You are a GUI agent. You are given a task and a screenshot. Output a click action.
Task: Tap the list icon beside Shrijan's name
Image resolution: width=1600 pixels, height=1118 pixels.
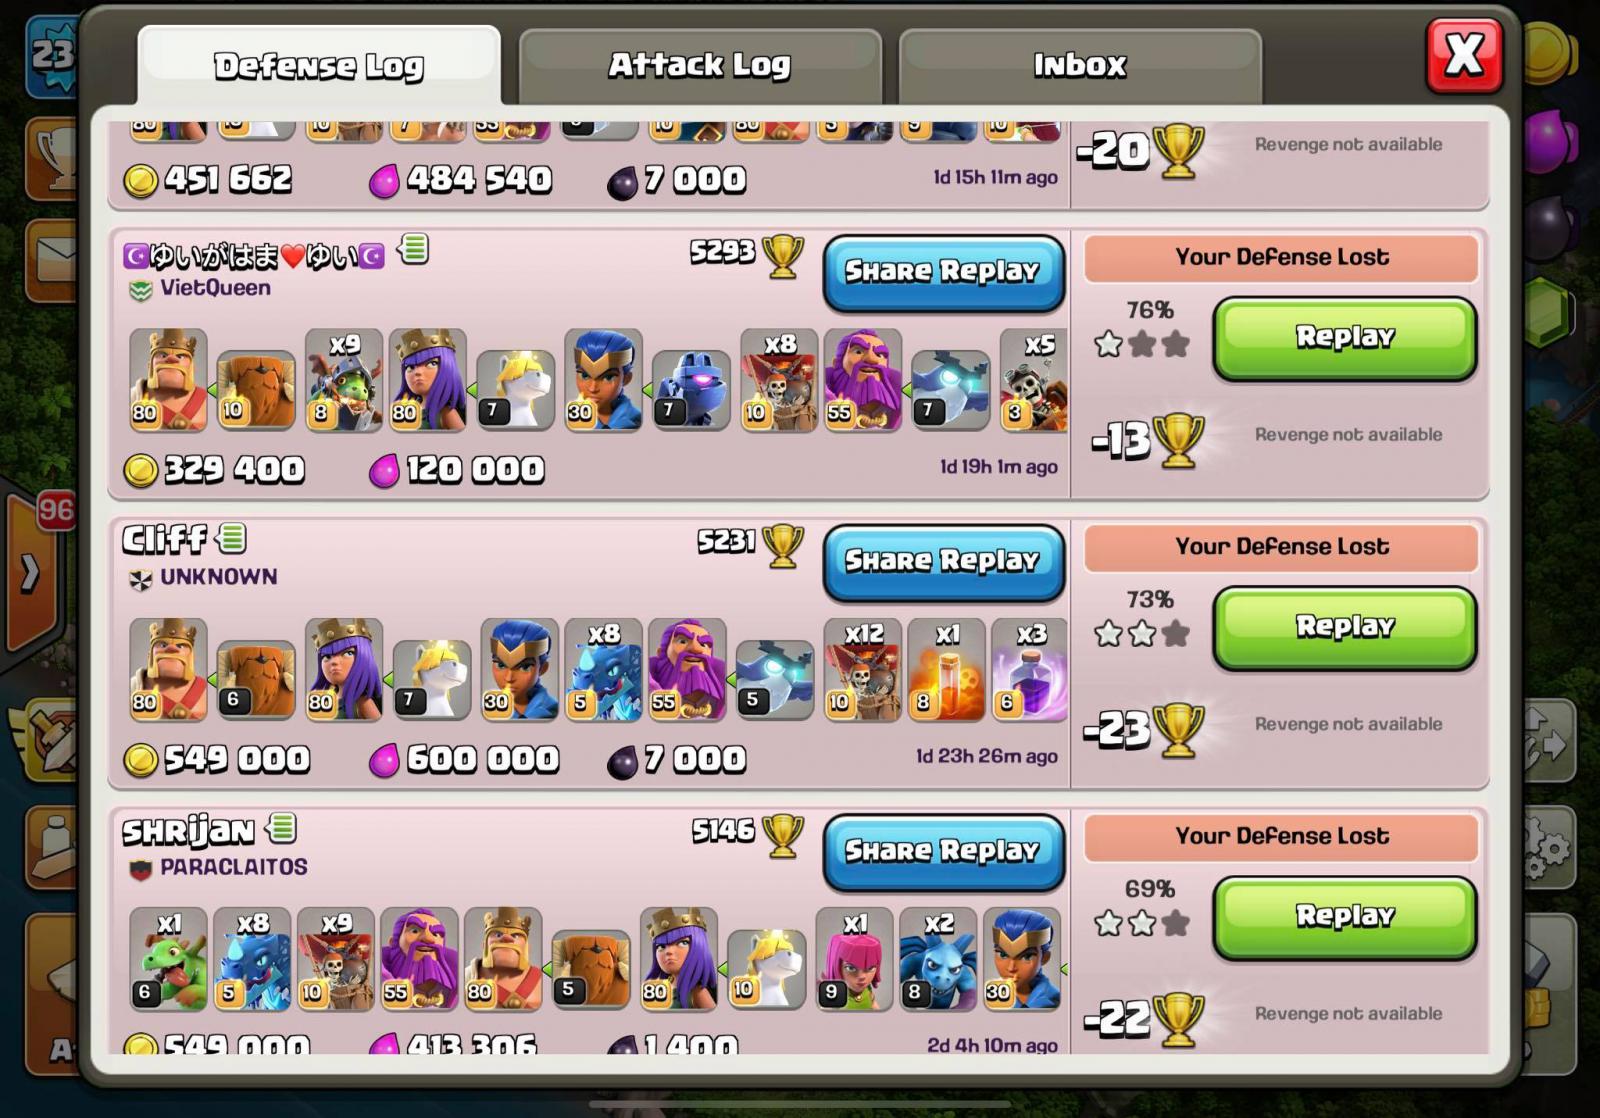pyautogui.click(x=282, y=828)
